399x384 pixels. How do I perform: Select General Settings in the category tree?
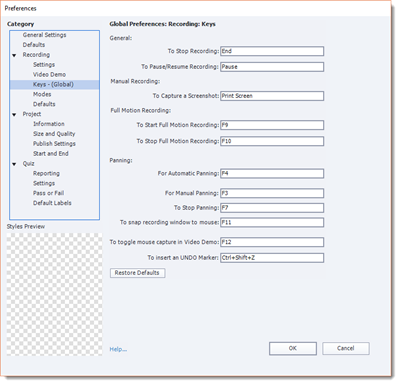44,35
